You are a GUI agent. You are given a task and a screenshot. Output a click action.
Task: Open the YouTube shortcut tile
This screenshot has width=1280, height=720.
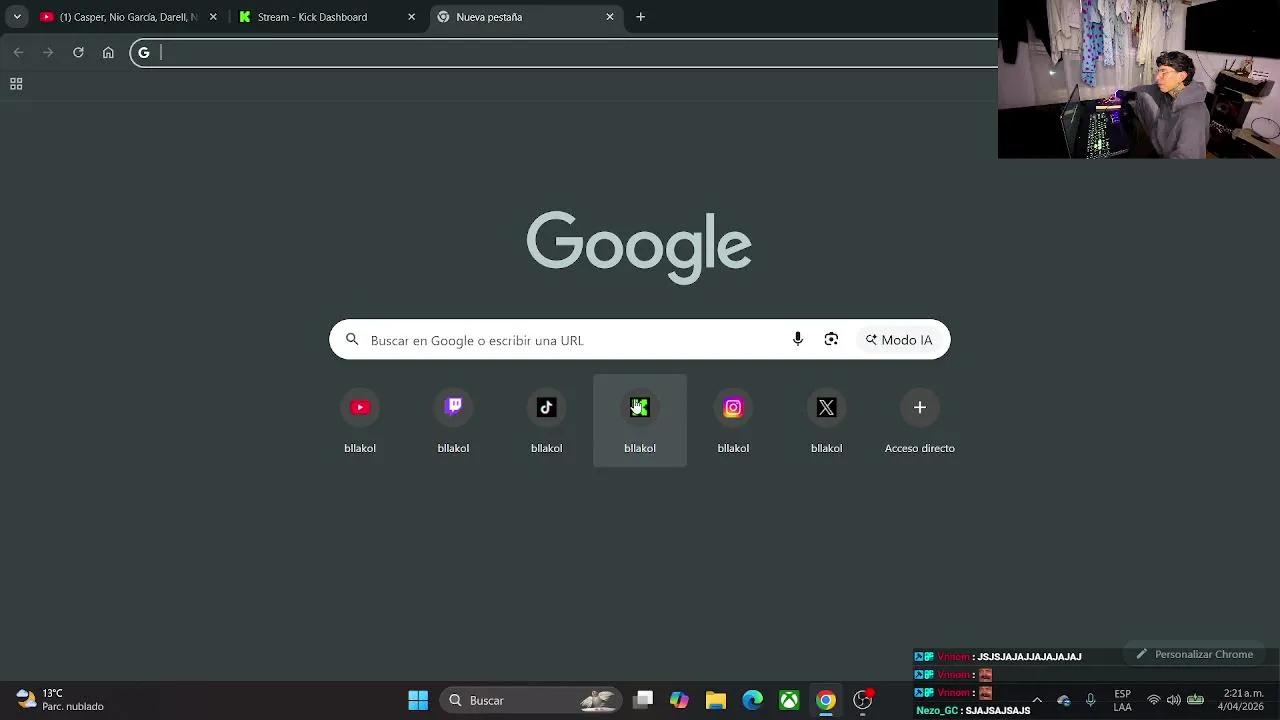[x=360, y=420]
